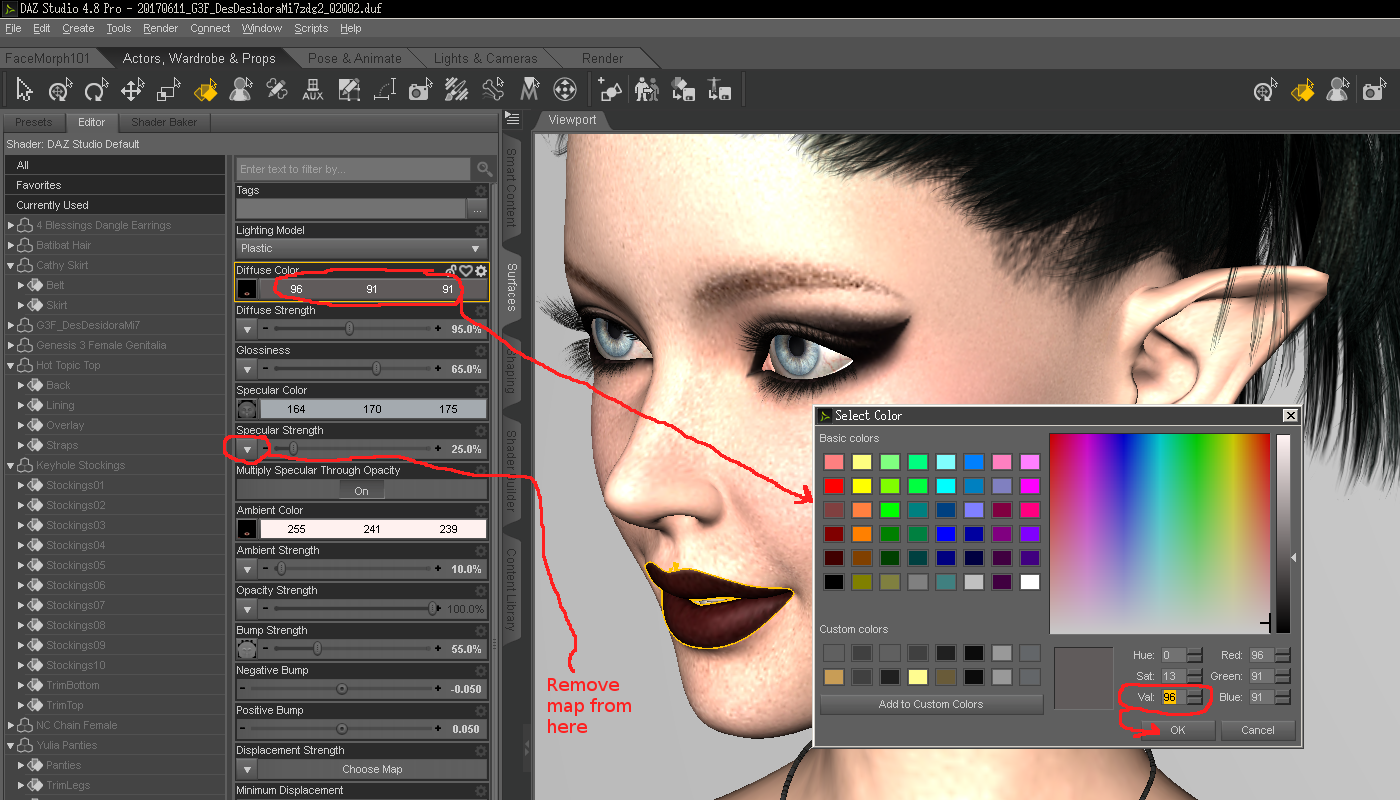Viewport: 1400px width, 800px height.
Task: Click the Val input field in Select Color
Action: point(1173,697)
